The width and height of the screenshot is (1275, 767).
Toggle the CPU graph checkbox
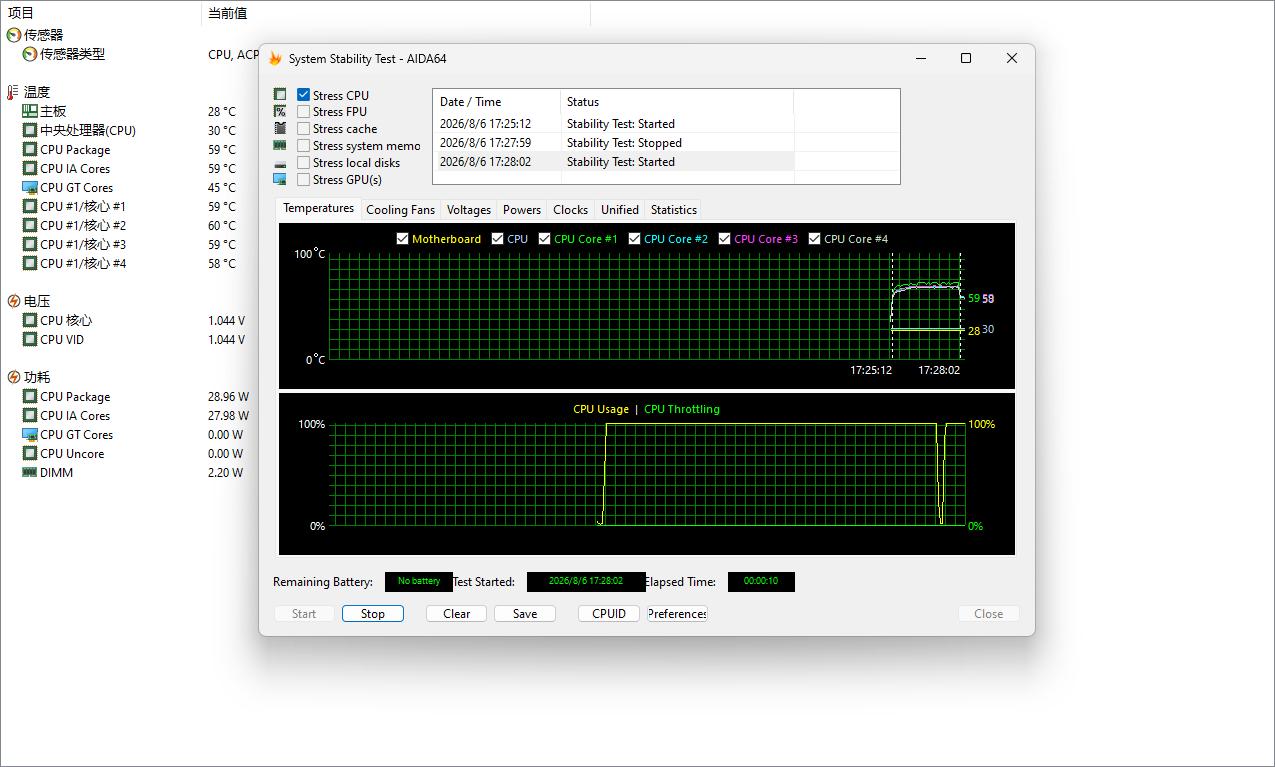497,239
